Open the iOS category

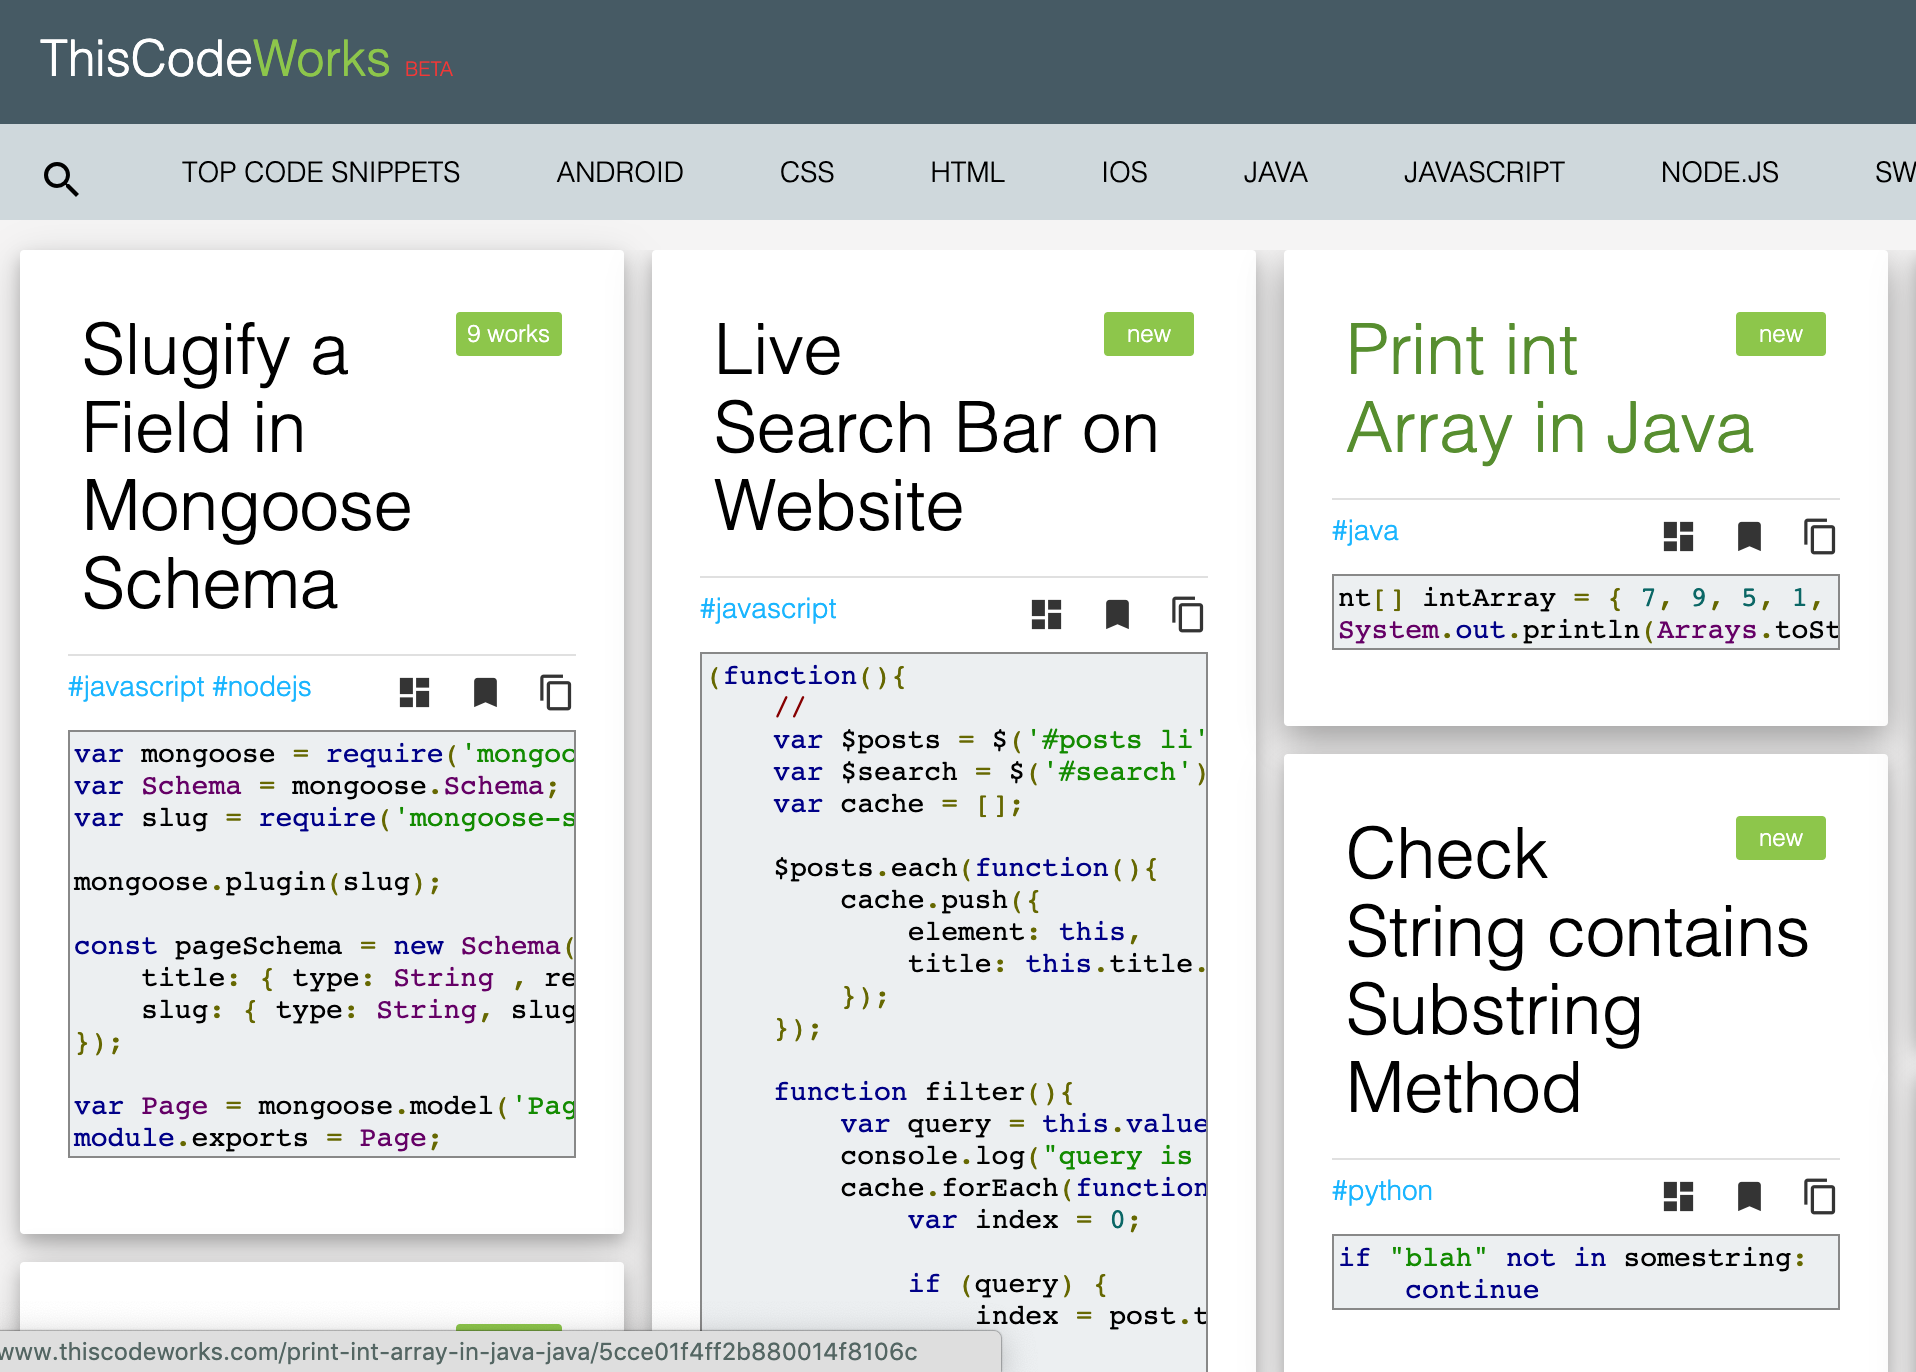click(x=1124, y=172)
